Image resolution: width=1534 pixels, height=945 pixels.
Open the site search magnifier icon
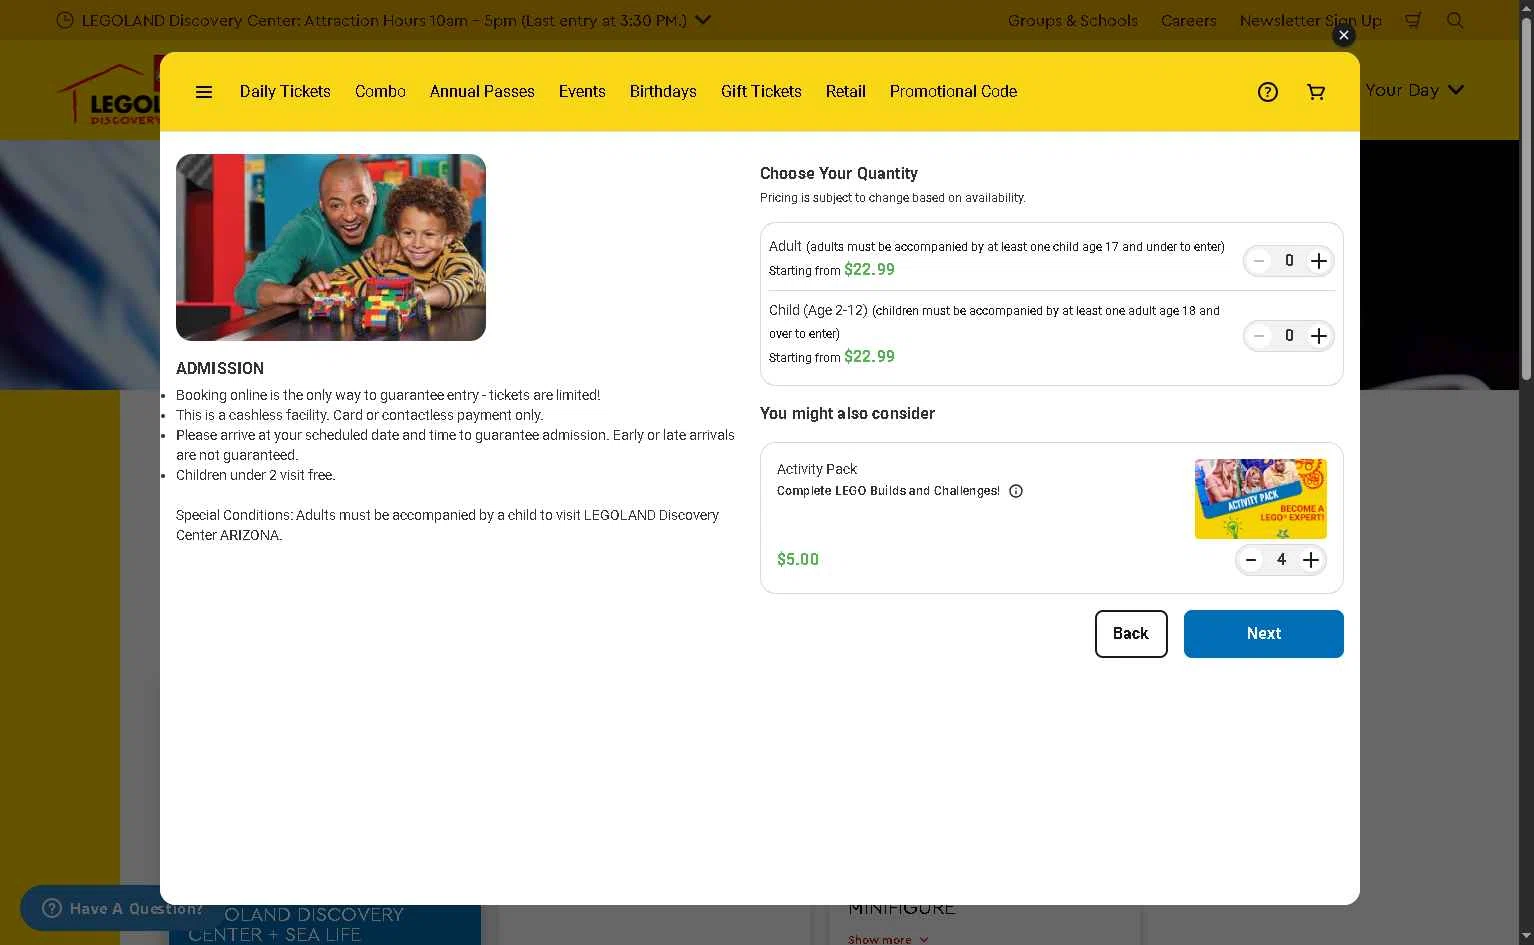[x=1455, y=20]
